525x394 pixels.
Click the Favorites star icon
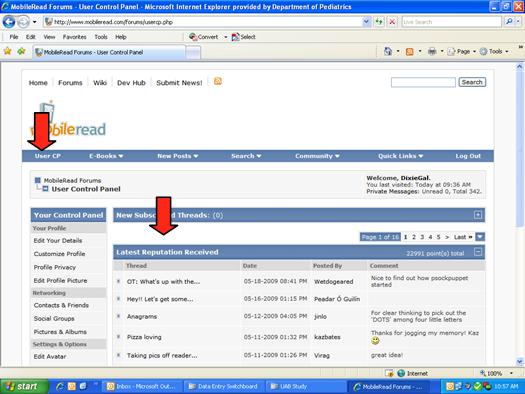(7, 51)
